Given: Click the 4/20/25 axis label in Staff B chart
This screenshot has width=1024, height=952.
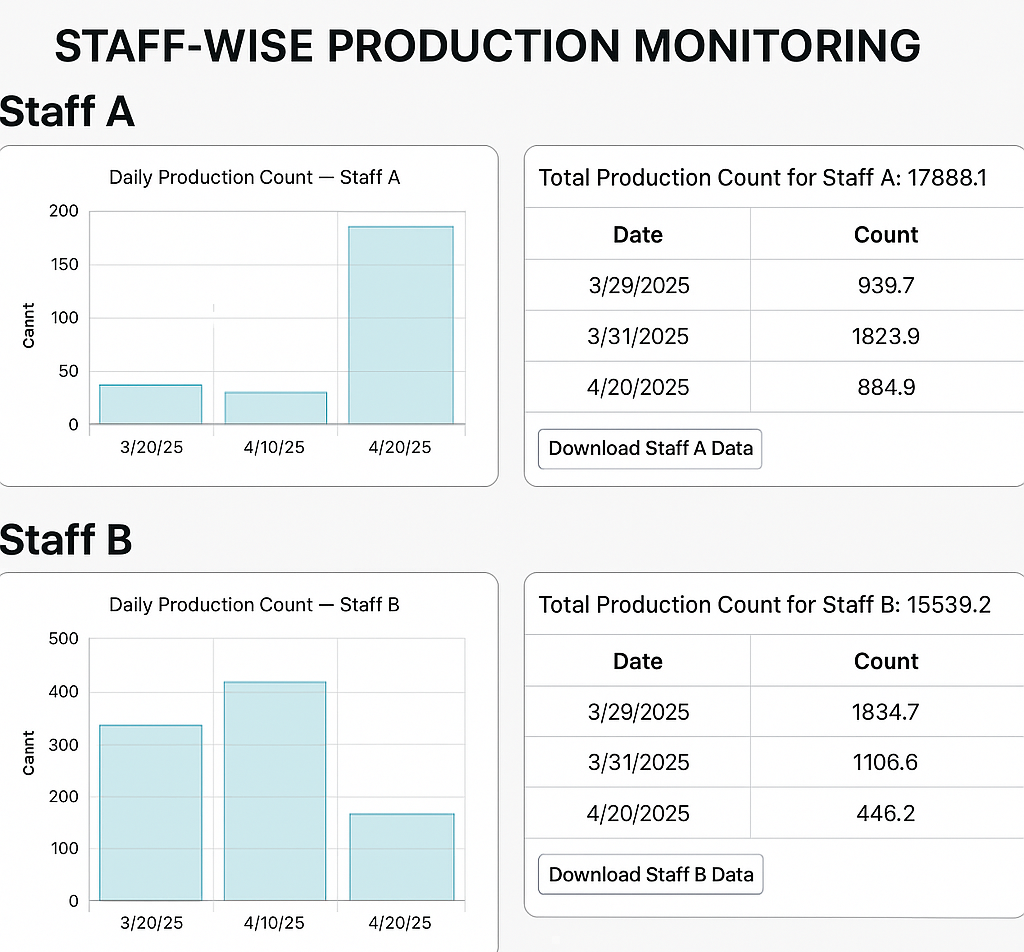Looking at the screenshot, I should [x=399, y=923].
